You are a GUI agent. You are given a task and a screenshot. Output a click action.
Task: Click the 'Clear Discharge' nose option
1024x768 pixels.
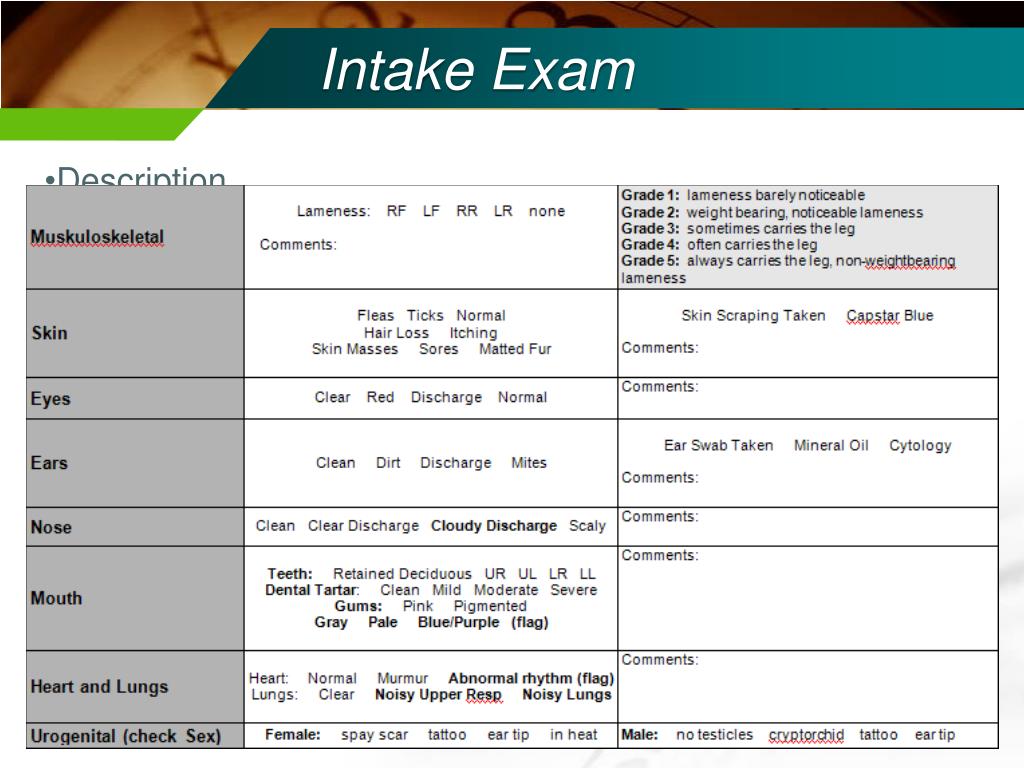tap(363, 526)
